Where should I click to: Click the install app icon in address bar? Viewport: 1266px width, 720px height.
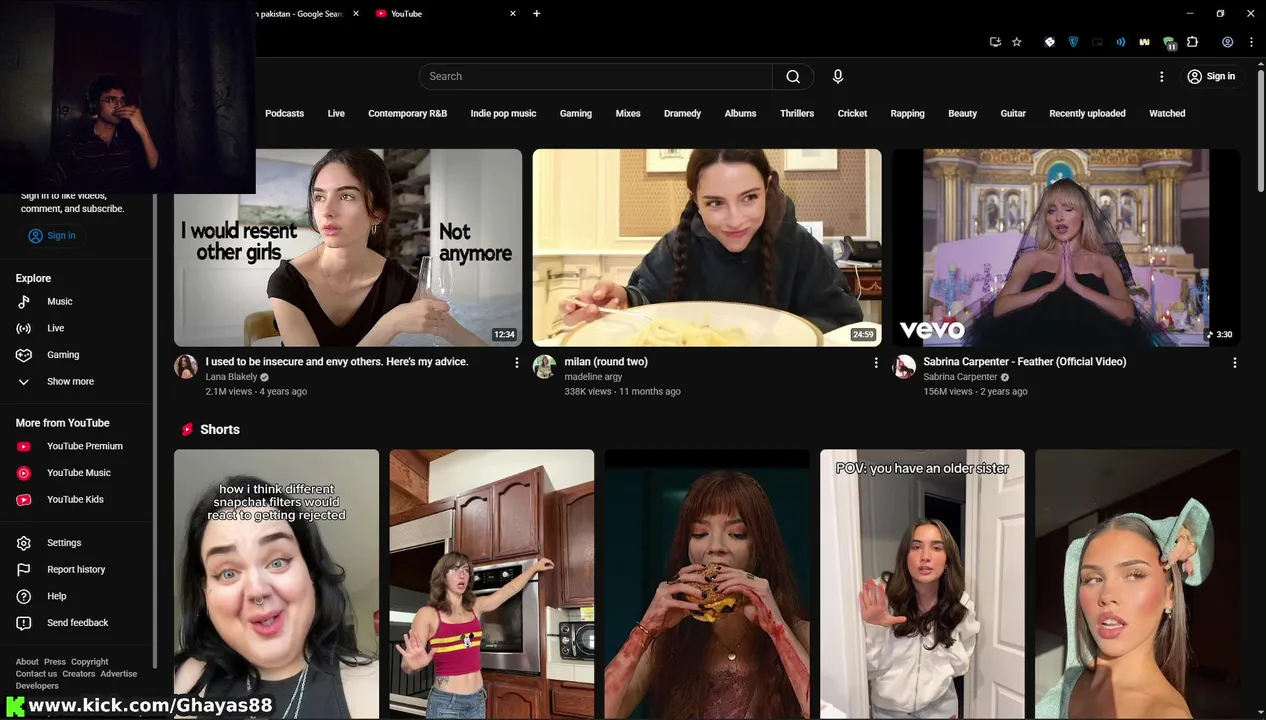[995, 42]
